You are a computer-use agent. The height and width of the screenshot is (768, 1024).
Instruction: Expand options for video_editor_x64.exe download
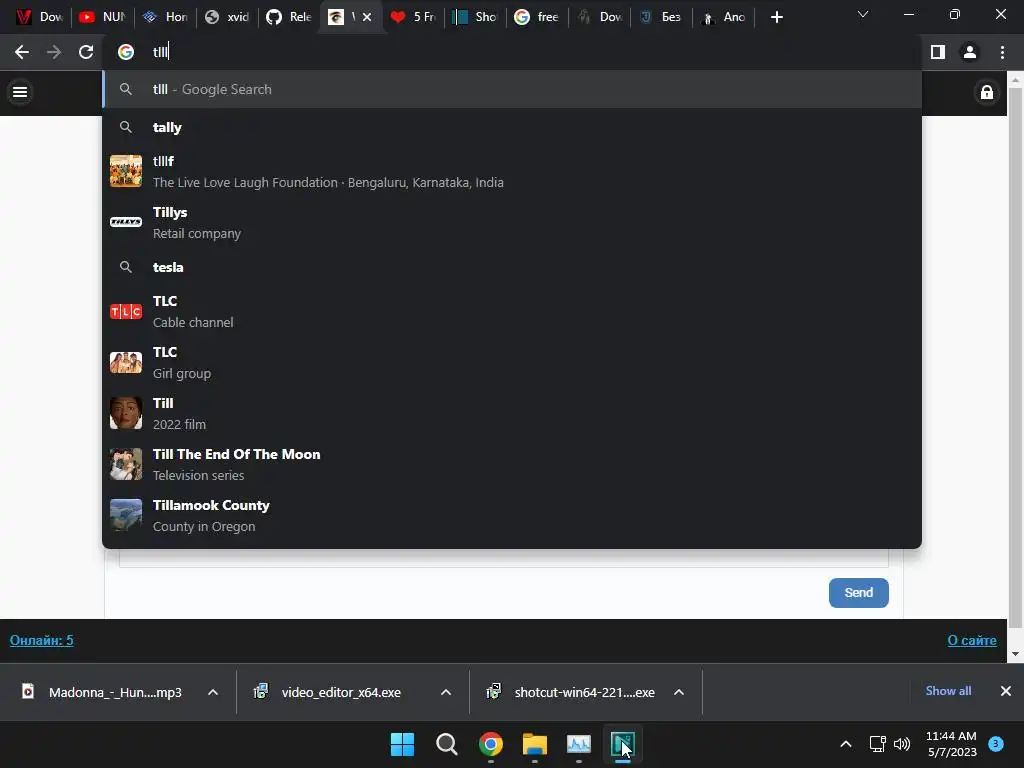click(x=446, y=692)
